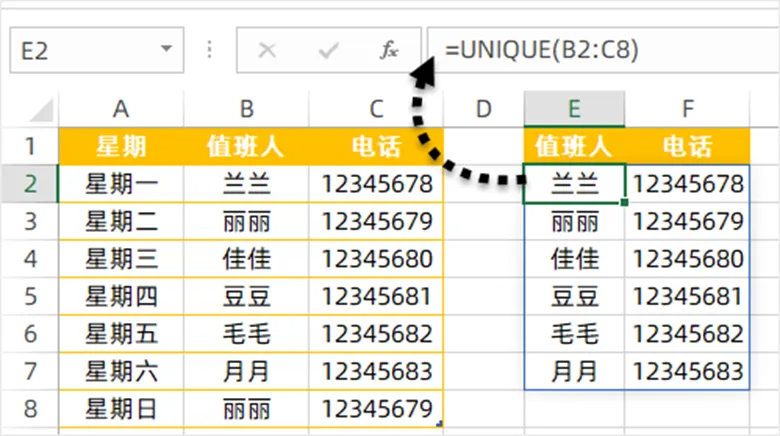Screen dimensions: 780x436
Task: Select cell C5 with 12345681
Action: coord(376,297)
